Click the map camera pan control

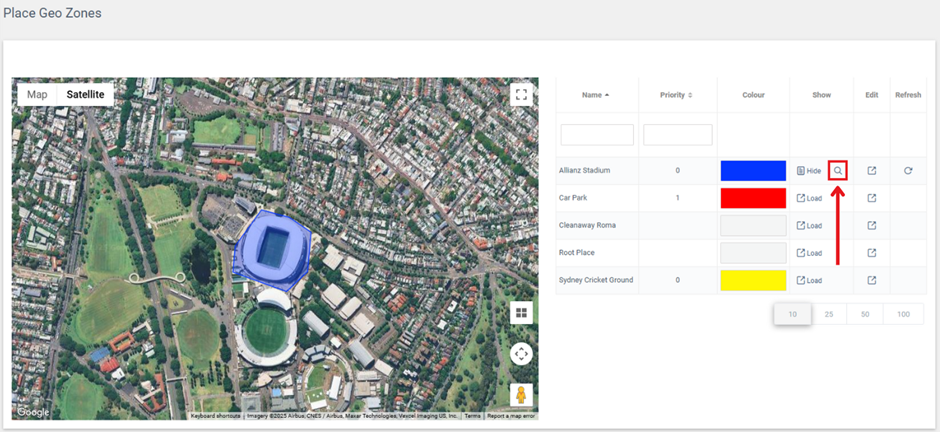[x=521, y=354]
